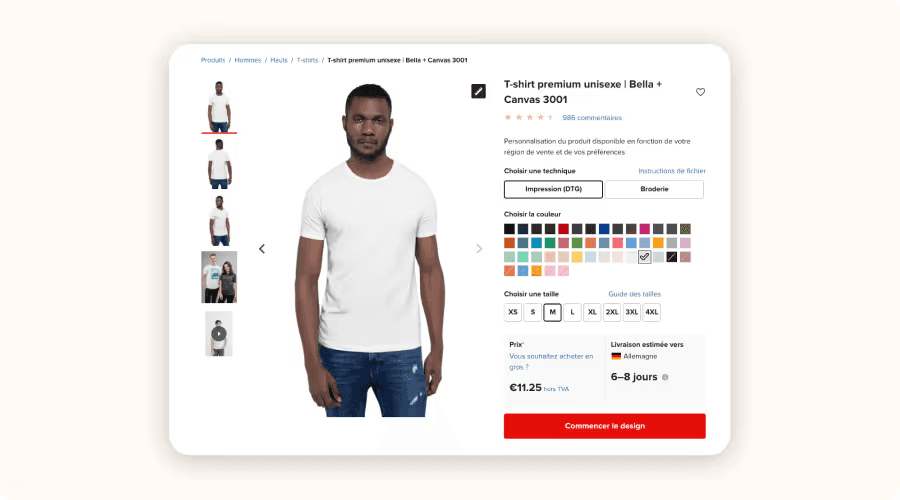Add product to favorites with heart icon
The height and width of the screenshot is (500, 900).
(700, 92)
